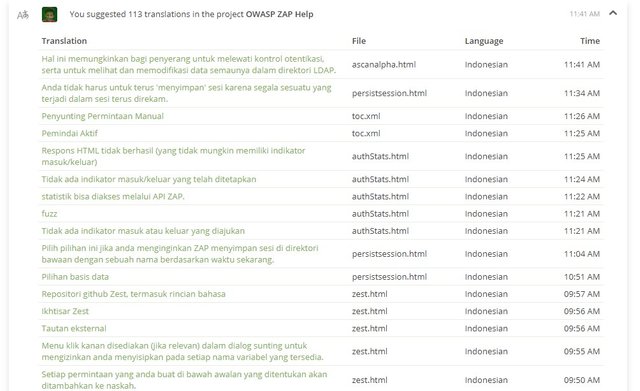Select 'authStats.html' in the 11:22 AM row
640x391 pixels.
click(x=380, y=196)
